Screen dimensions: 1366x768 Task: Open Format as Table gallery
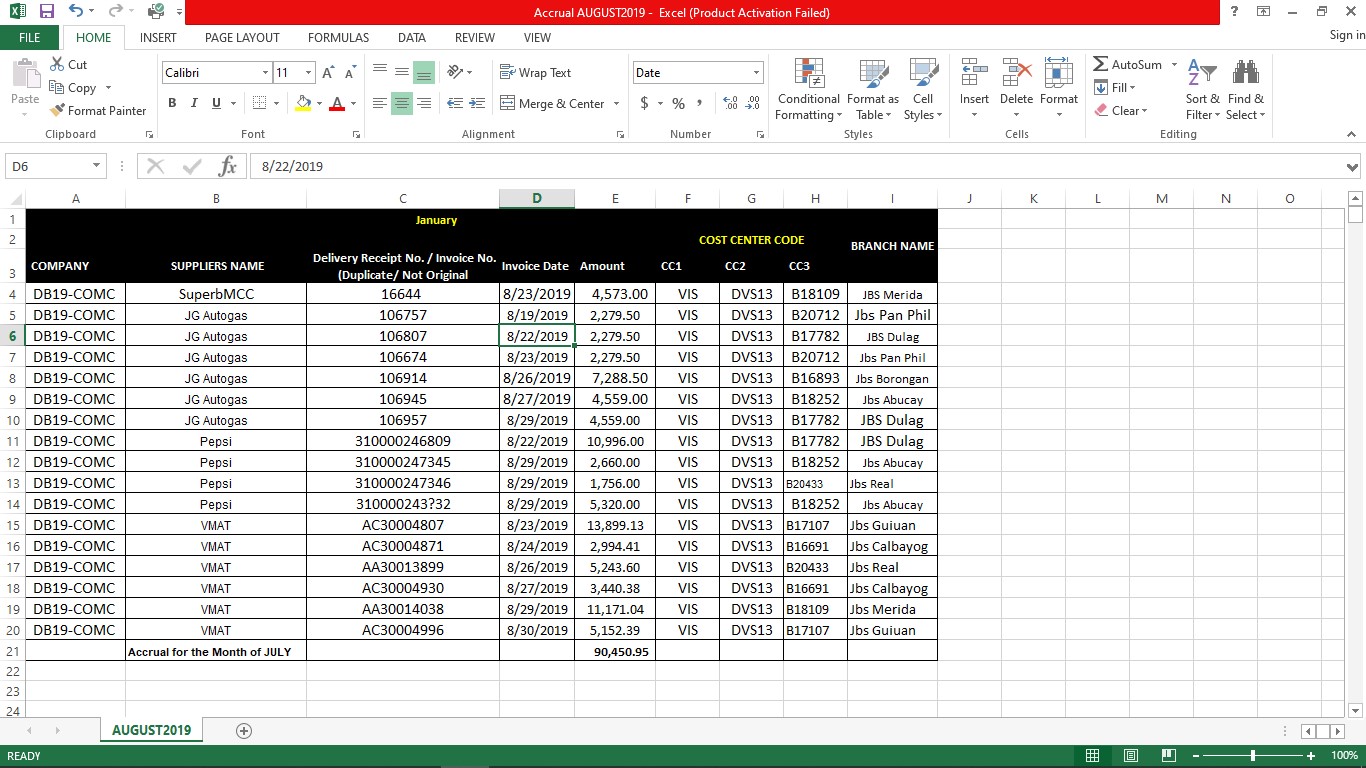(x=873, y=89)
